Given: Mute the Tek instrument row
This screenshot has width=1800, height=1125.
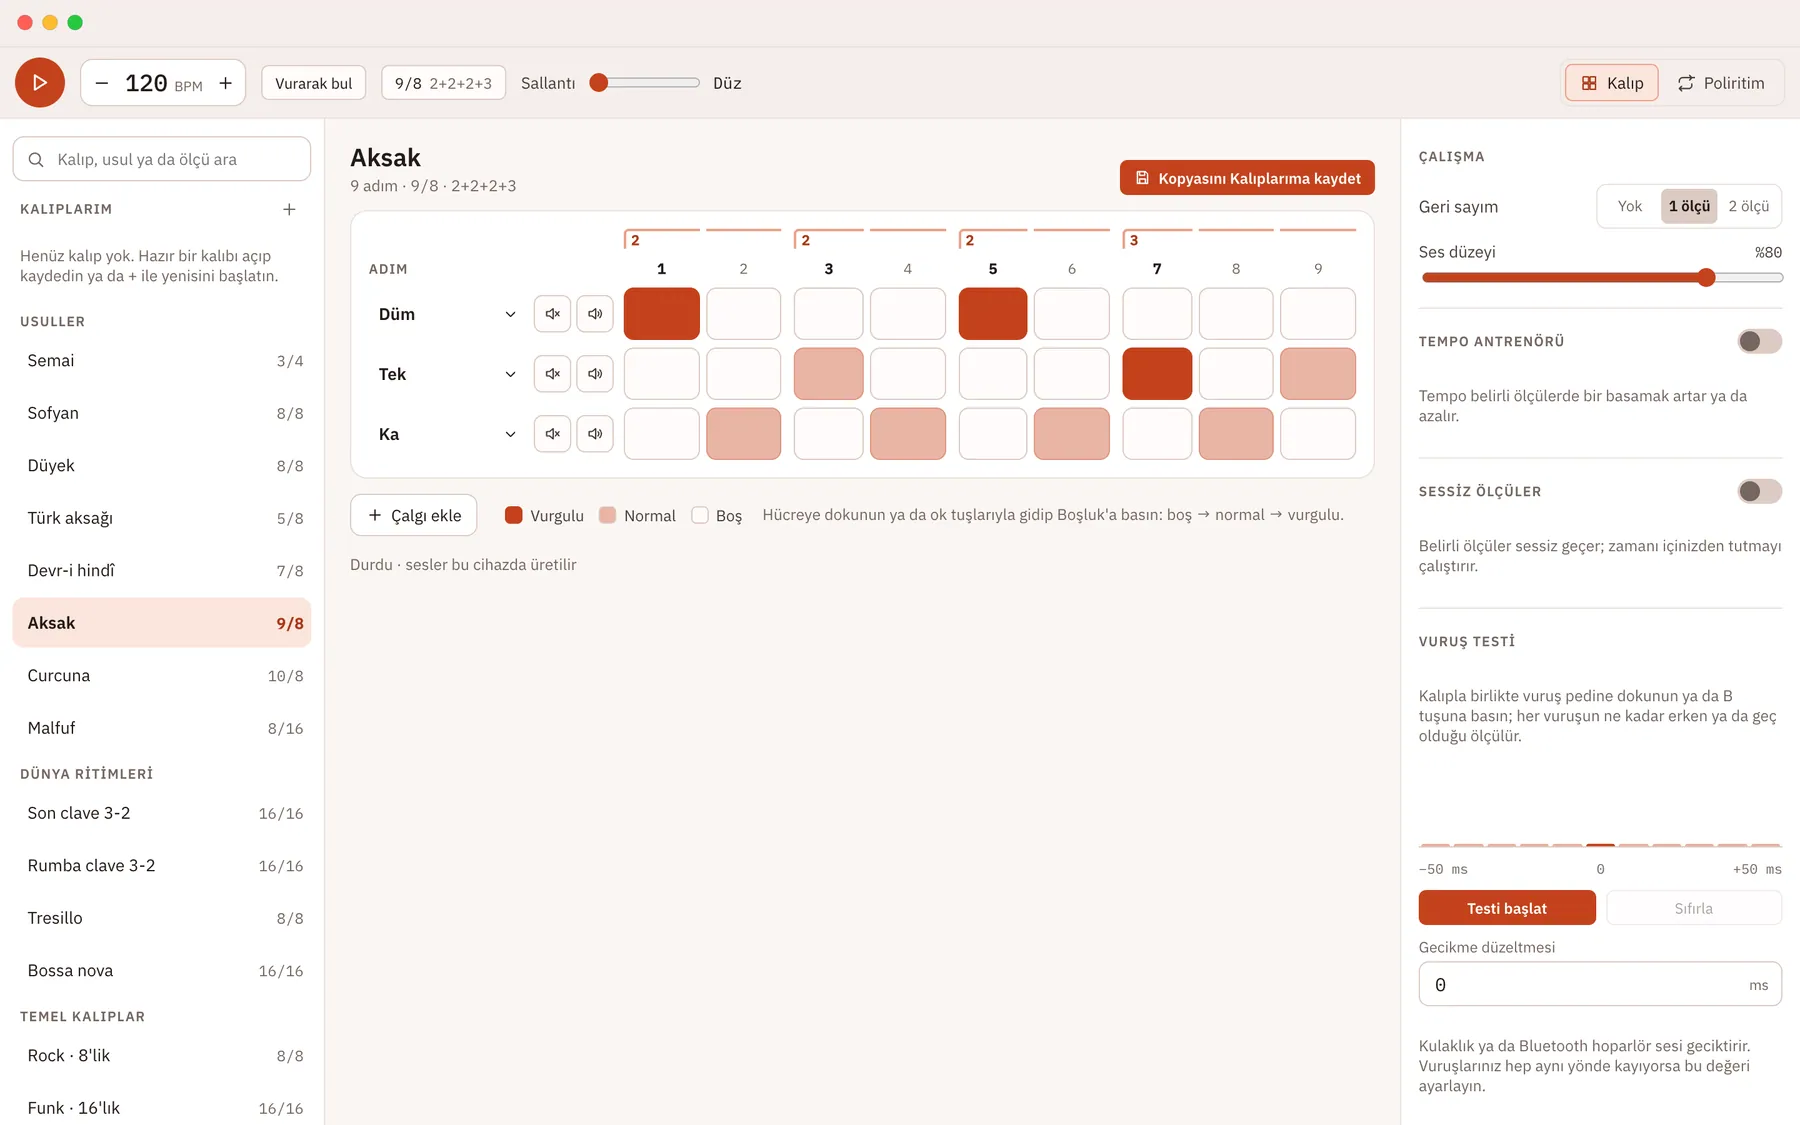Looking at the screenshot, I should pyautogui.click(x=552, y=374).
